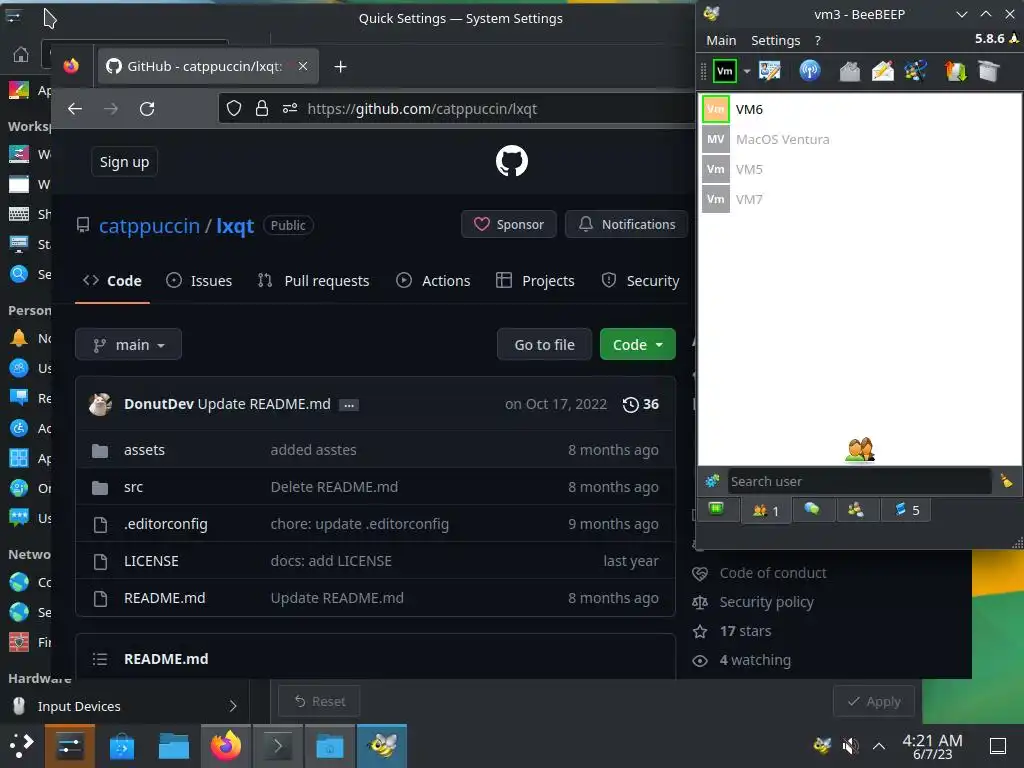Click the site permissions icon in URL bar
Image resolution: width=1024 pixels, height=768 pixels.
click(x=290, y=108)
